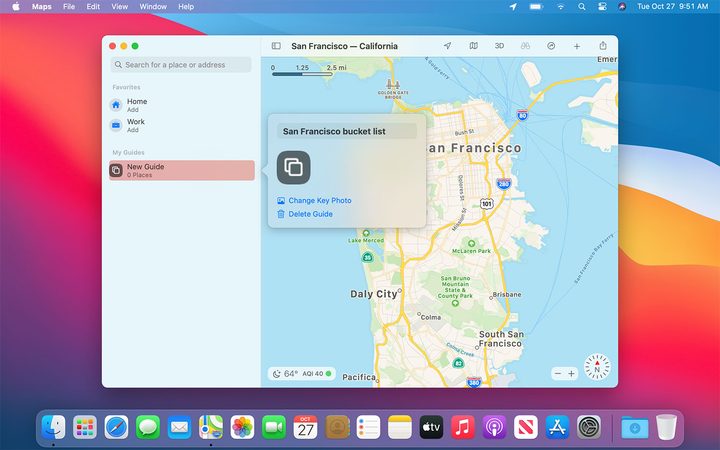Open Photos from the Dock
This screenshot has height=450, width=720.
(242, 427)
